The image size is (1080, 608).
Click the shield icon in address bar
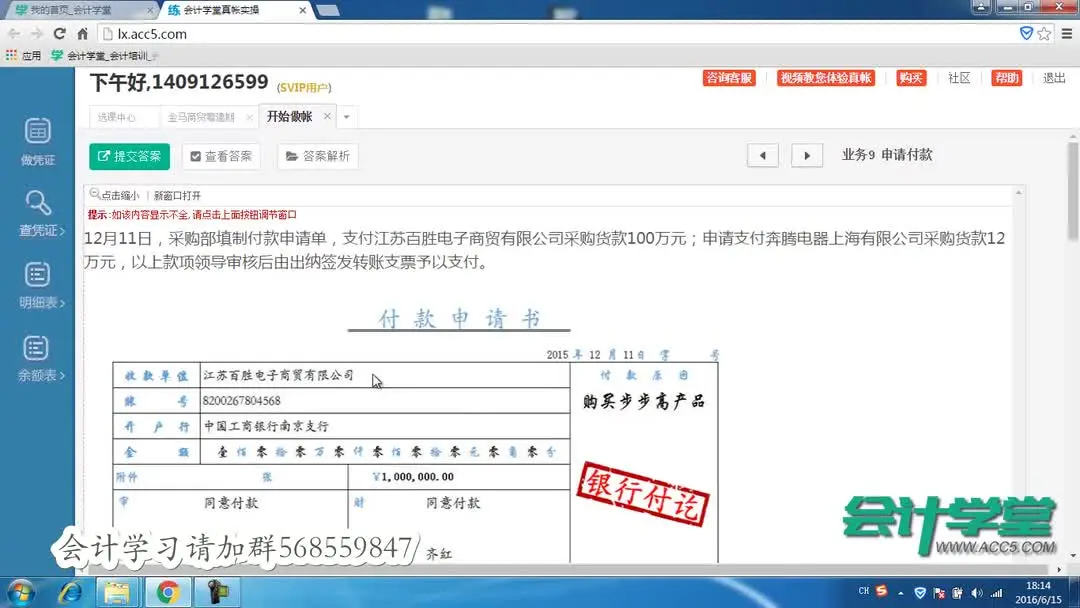click(1026, 33)
